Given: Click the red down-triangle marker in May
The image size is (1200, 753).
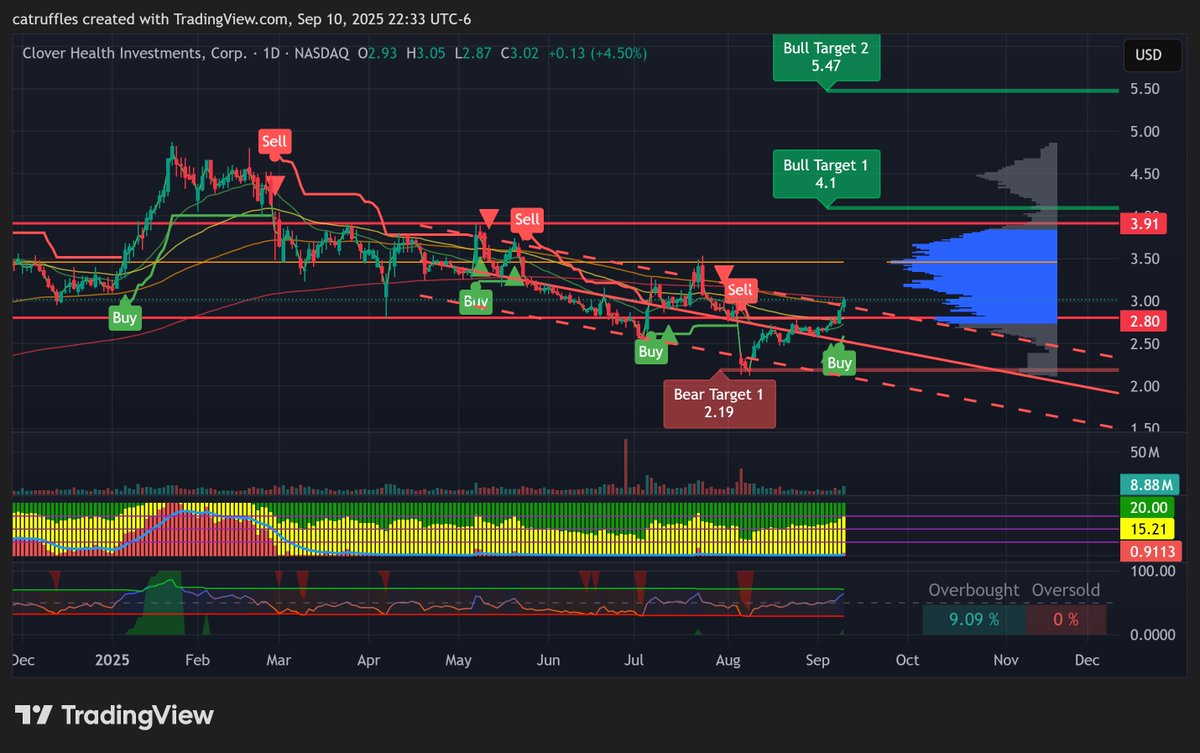Looking at the screenshot, I should click(489, 218).
